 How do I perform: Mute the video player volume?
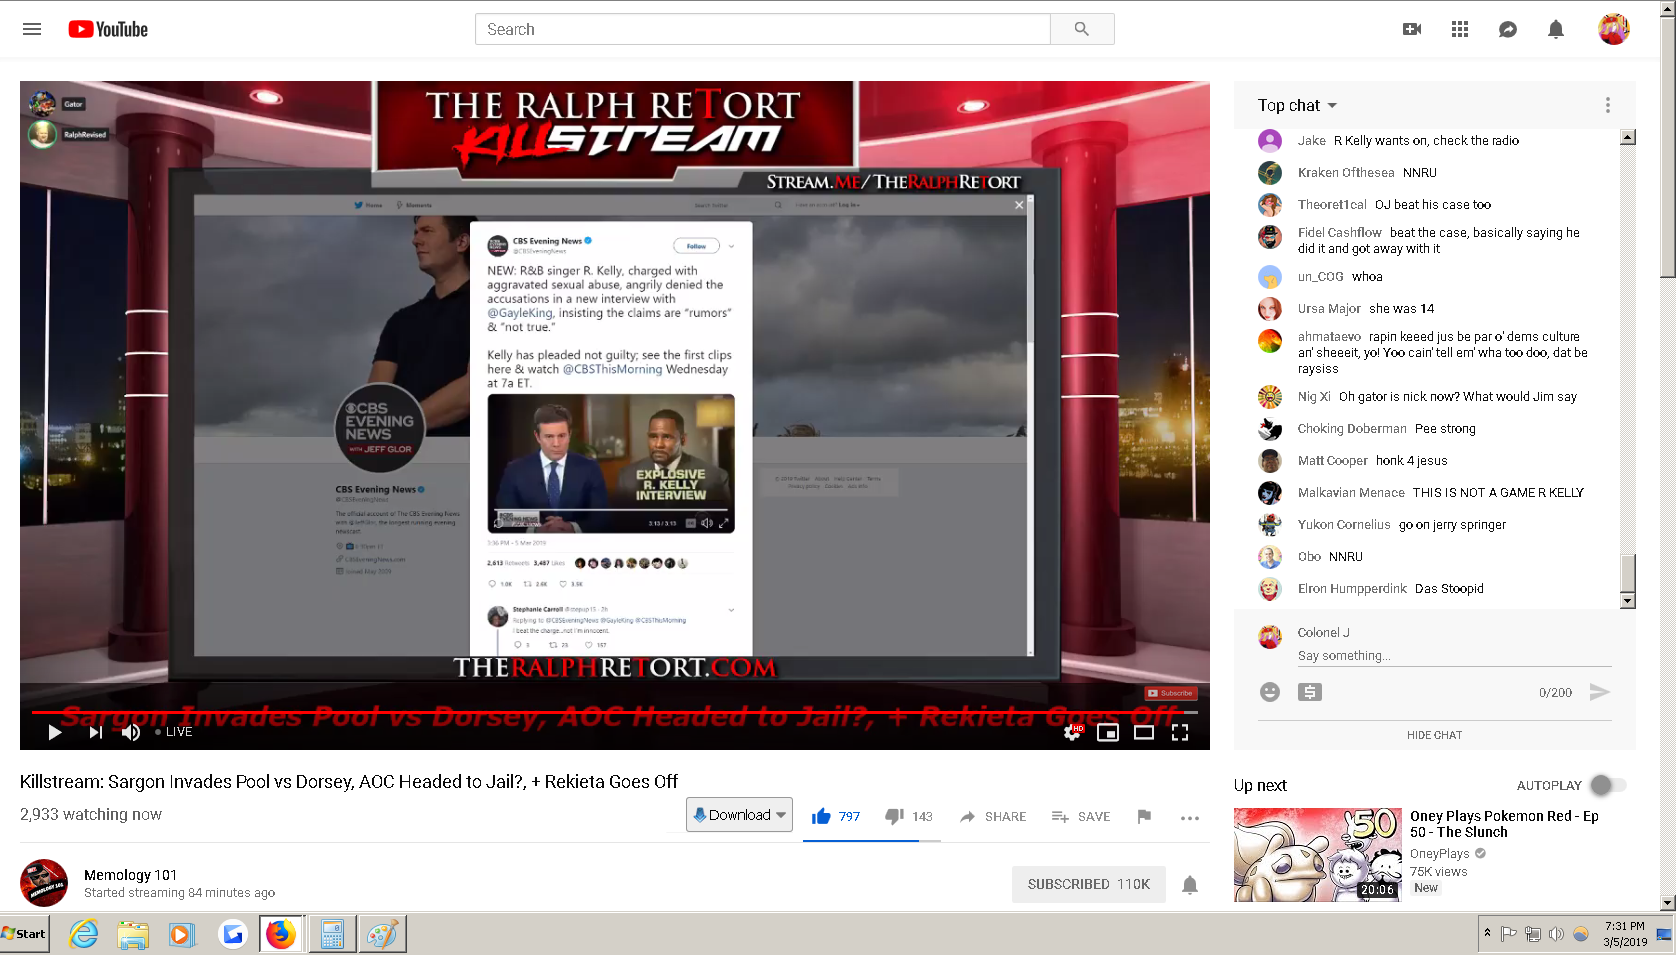pos(131,732)
